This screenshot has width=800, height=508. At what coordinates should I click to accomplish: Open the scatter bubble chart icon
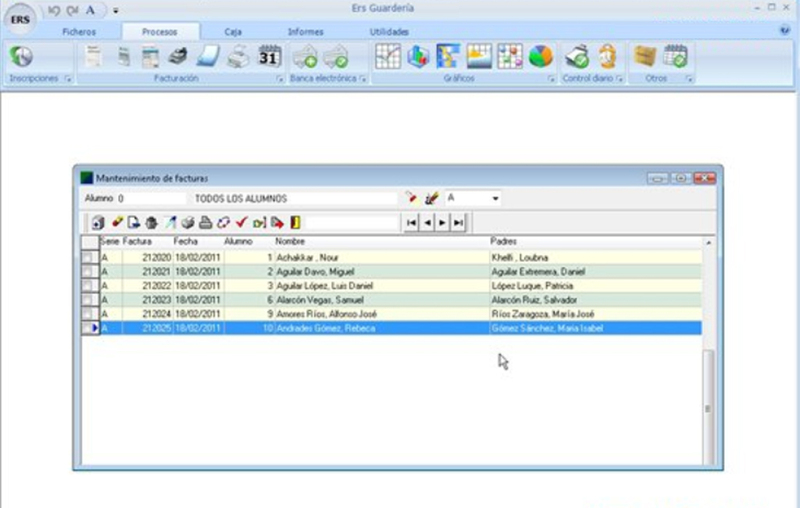click(510, 56)
